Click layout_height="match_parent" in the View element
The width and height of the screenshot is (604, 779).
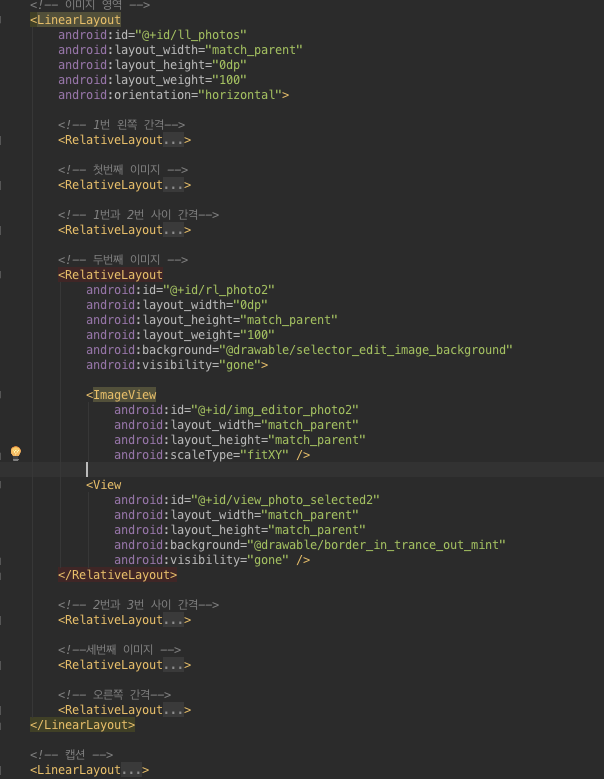pos(240,530)
